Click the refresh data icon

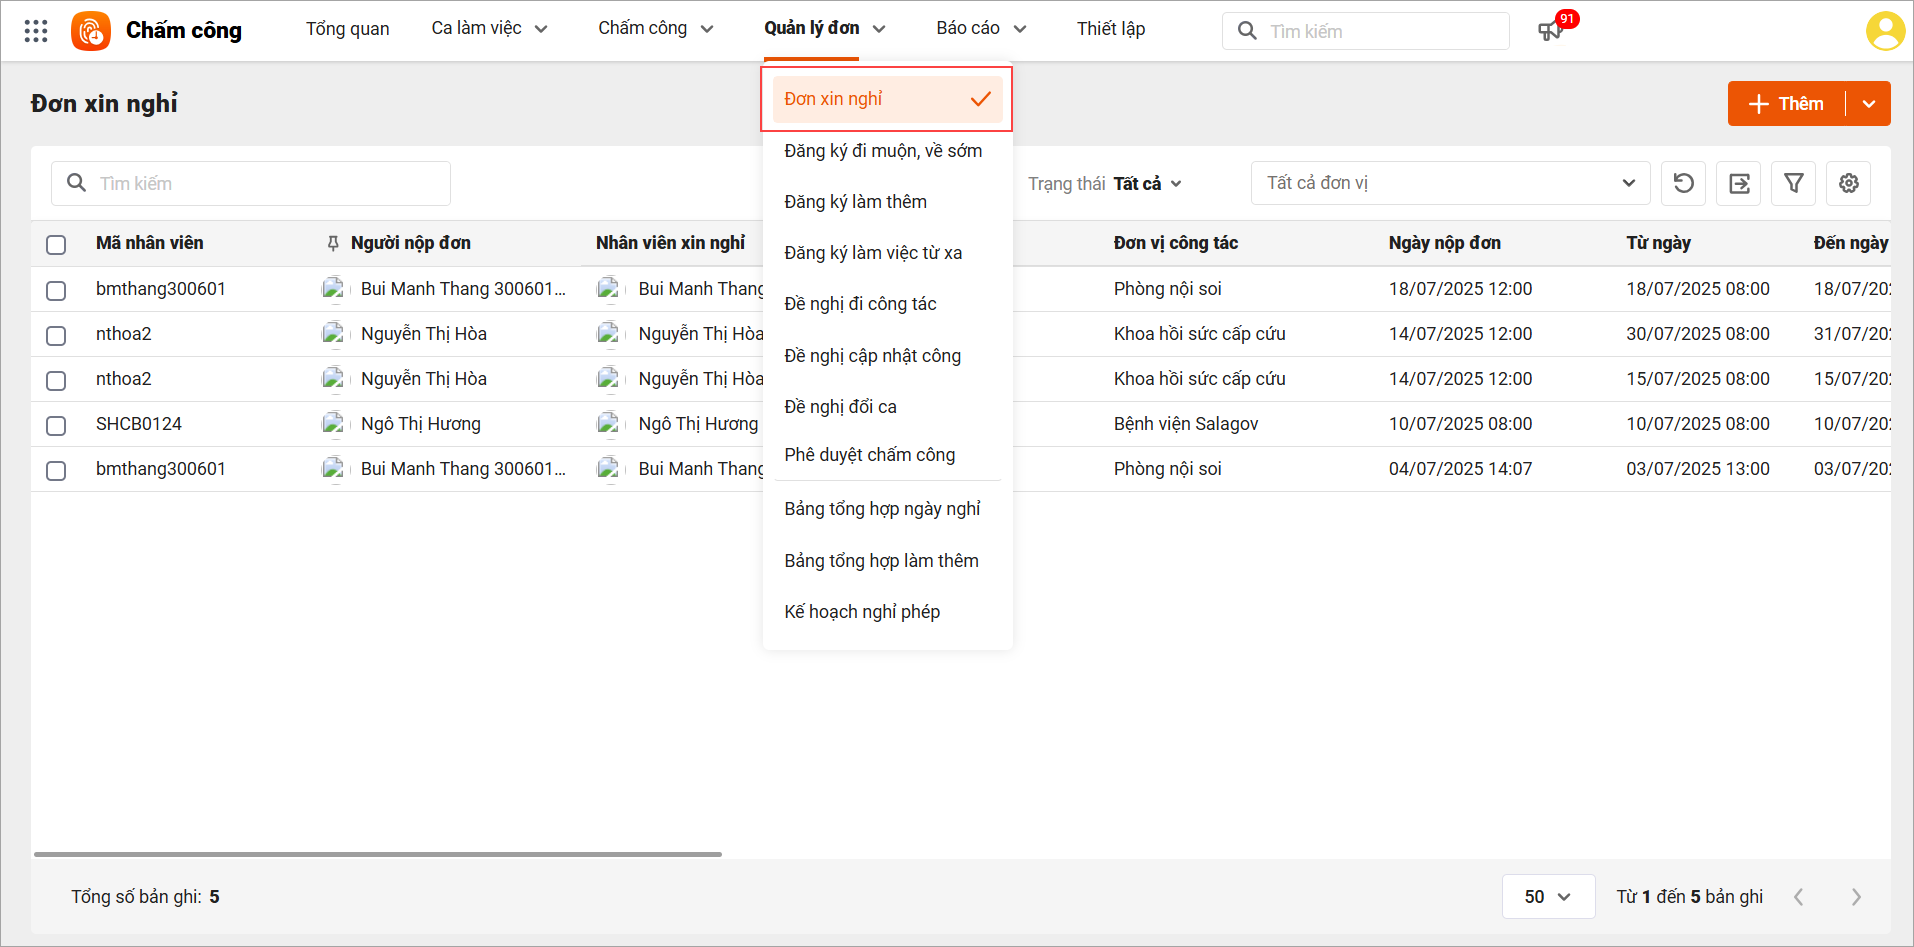click(x=1683, y=183)
